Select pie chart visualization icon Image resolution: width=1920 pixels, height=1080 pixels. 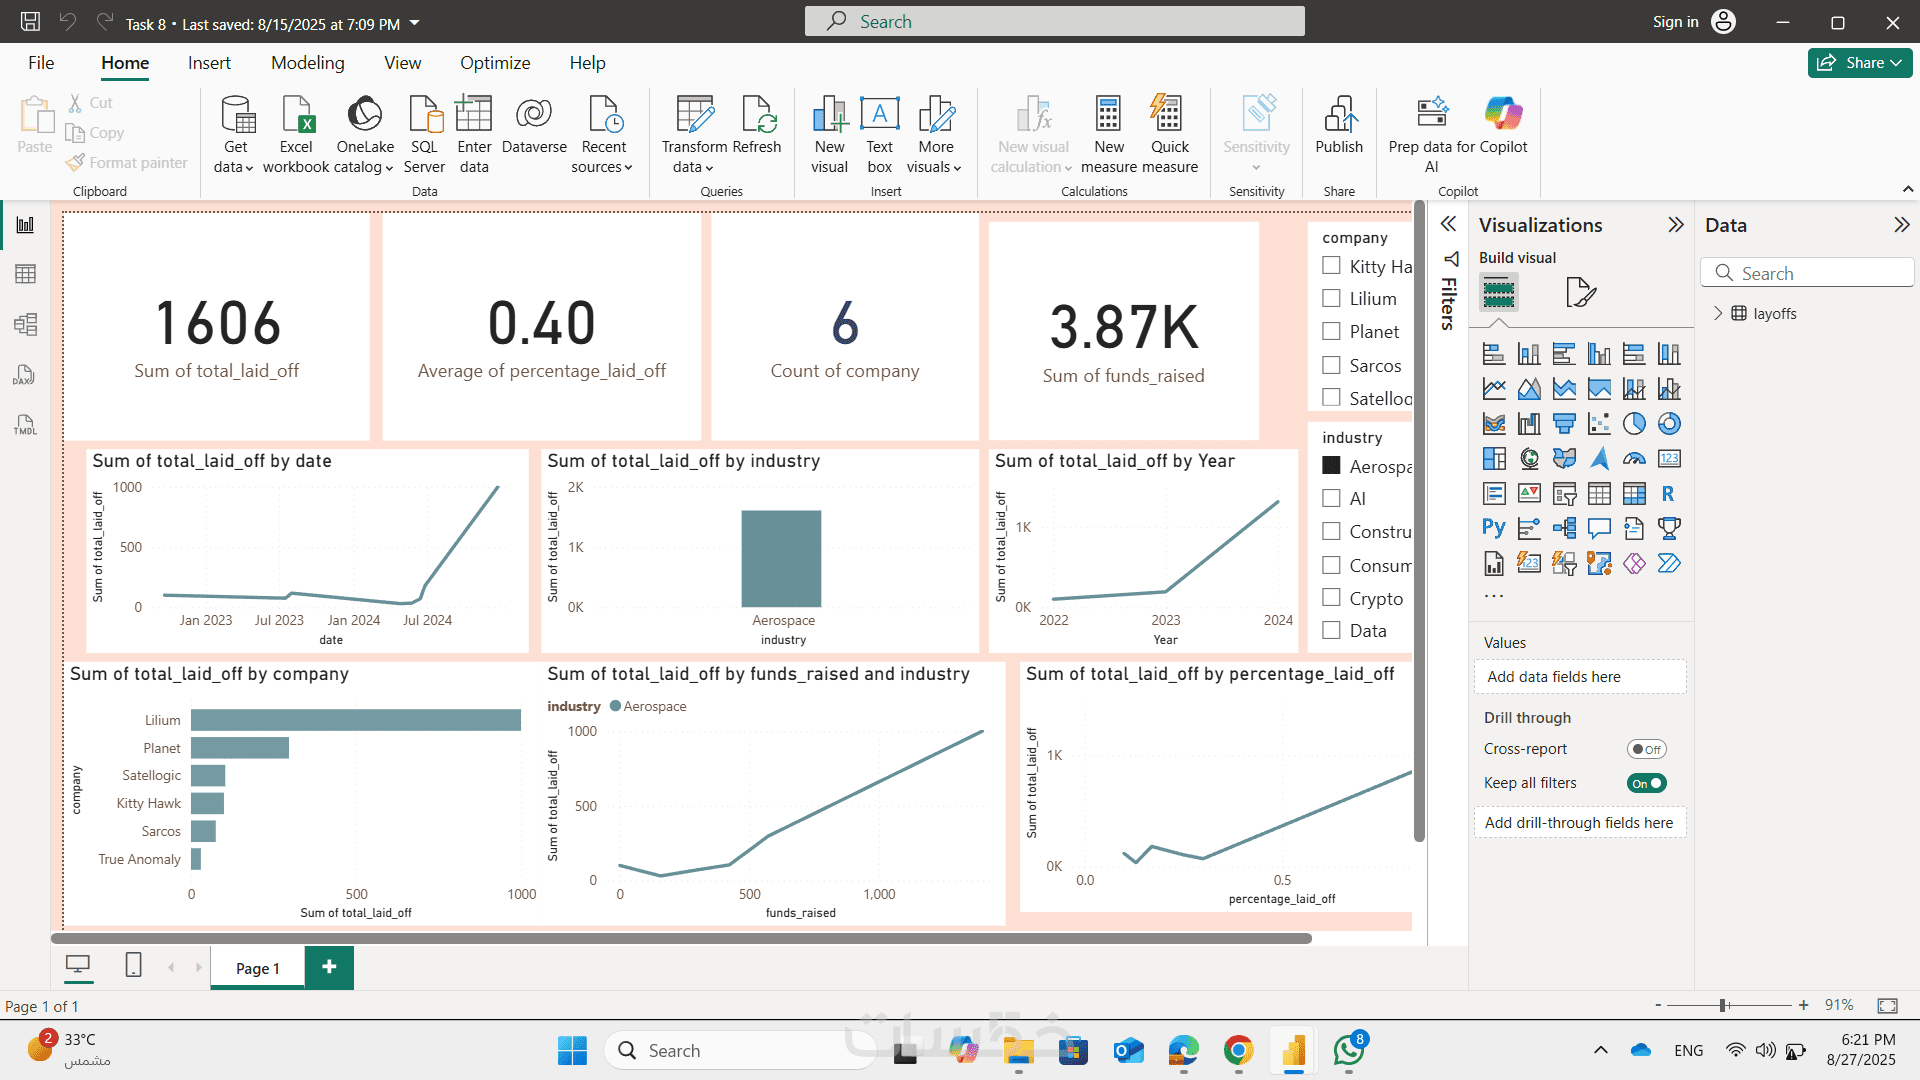1634,424
